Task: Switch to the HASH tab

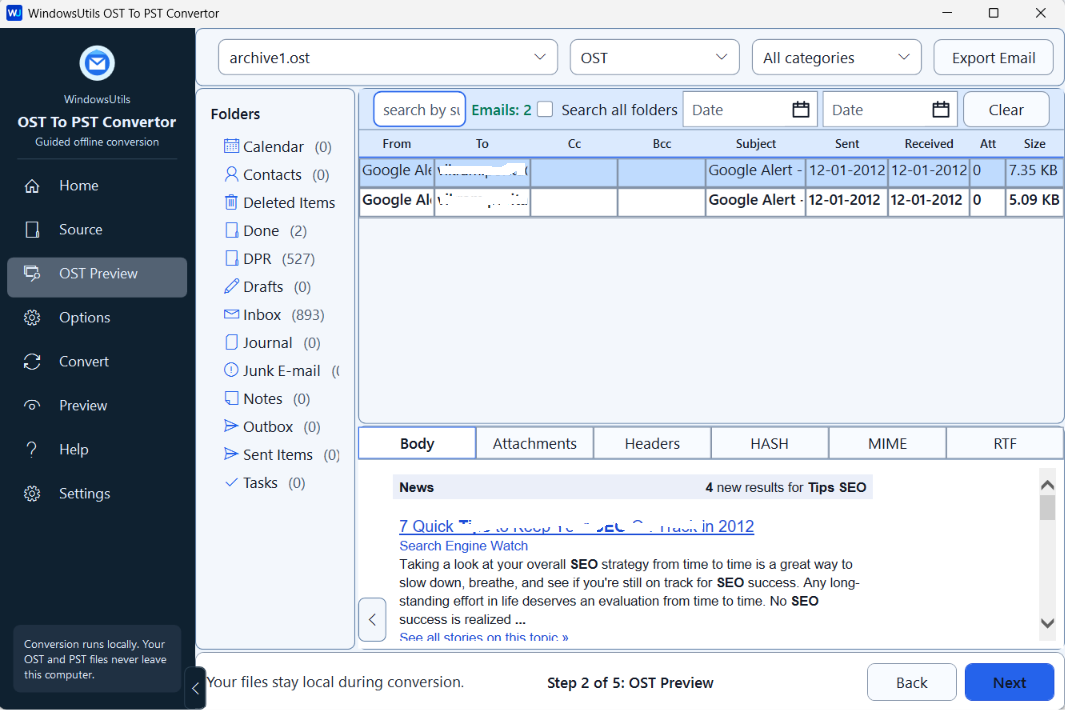Action: tap(770, 444)
